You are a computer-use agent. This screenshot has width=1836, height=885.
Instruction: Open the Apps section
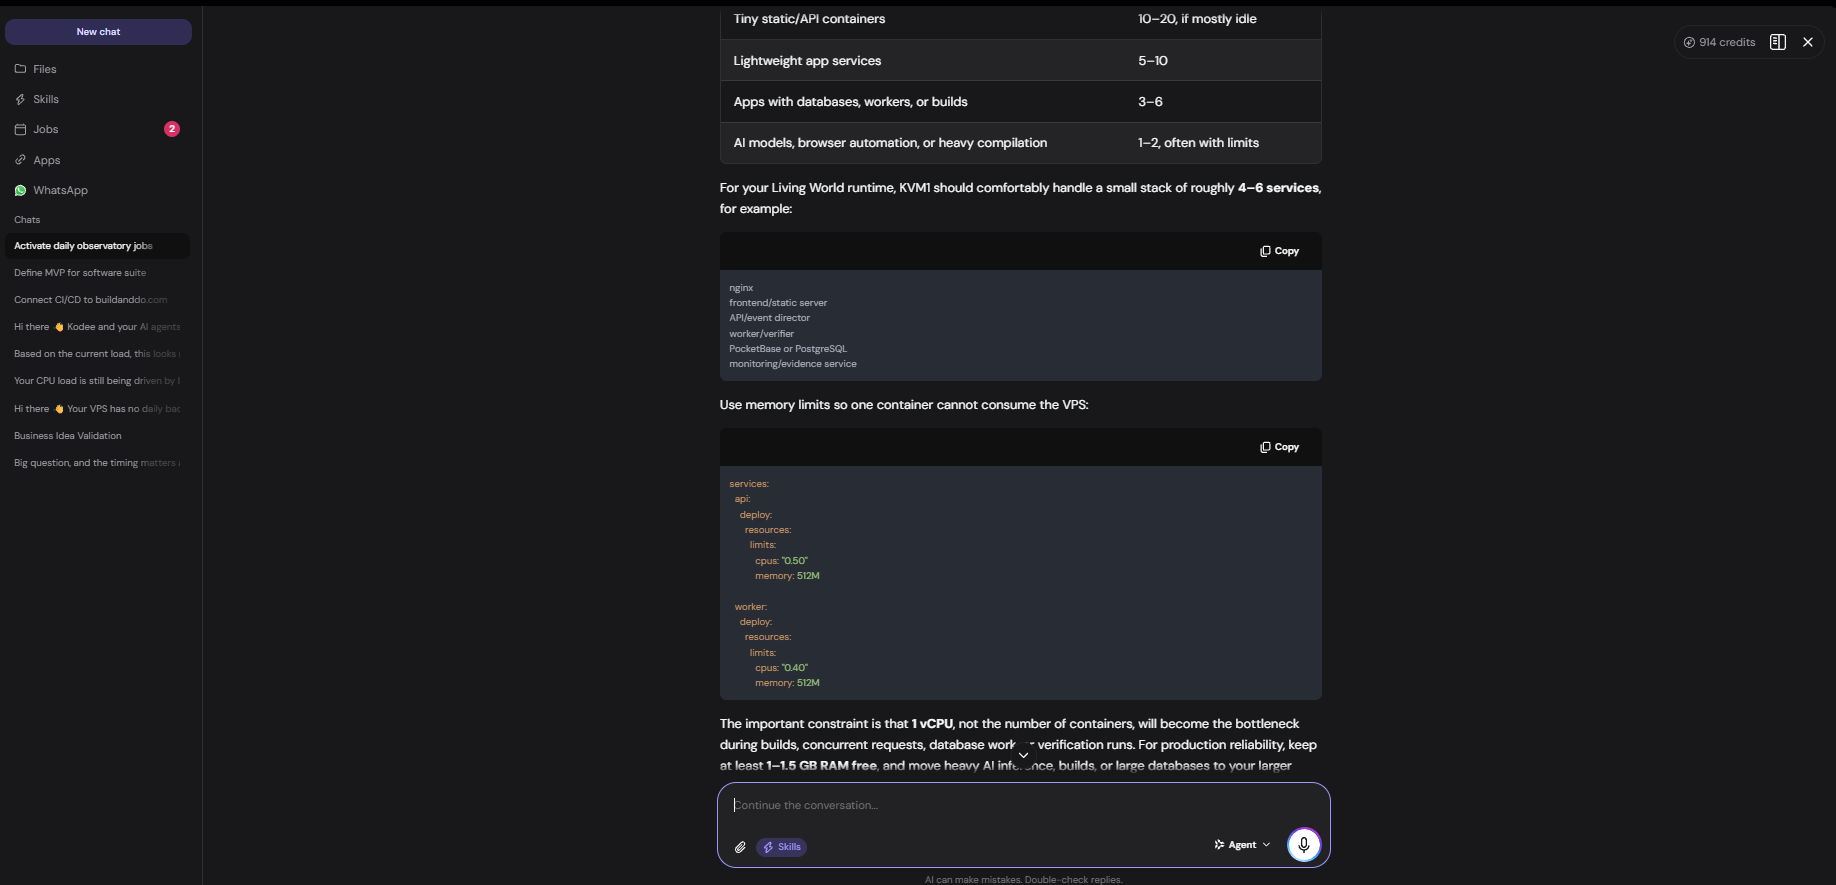point(46,160)
